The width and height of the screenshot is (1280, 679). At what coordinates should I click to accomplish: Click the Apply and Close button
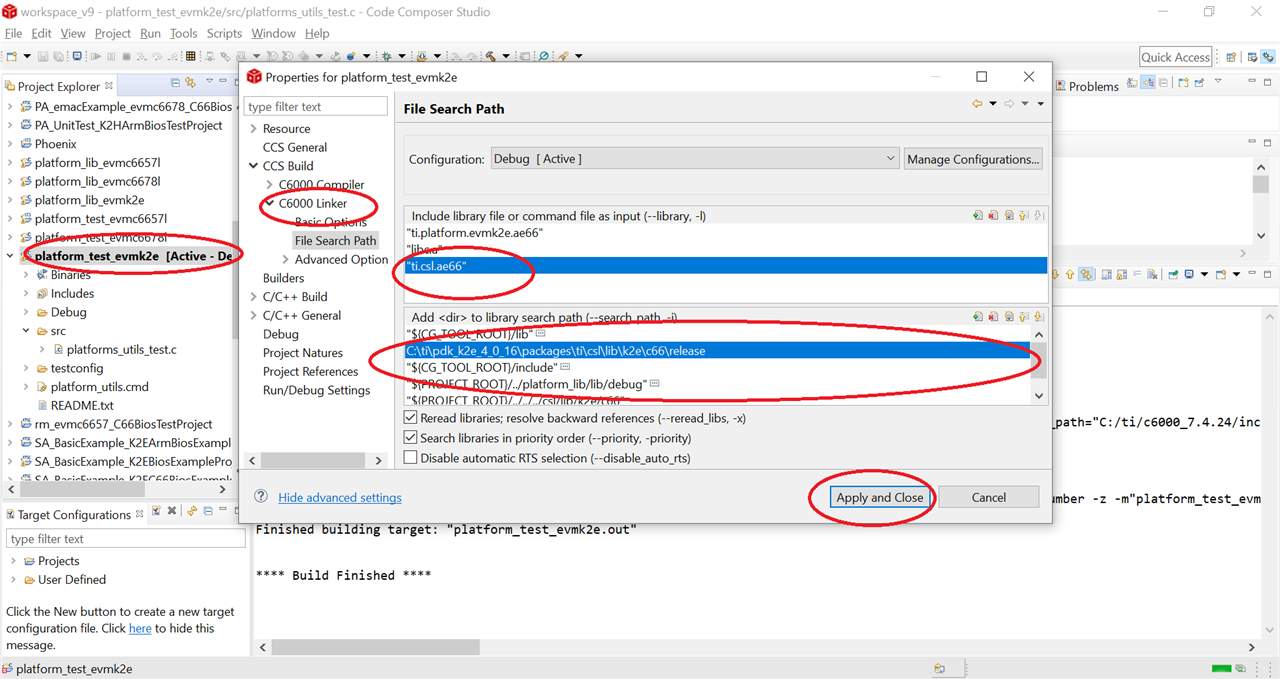880,497
